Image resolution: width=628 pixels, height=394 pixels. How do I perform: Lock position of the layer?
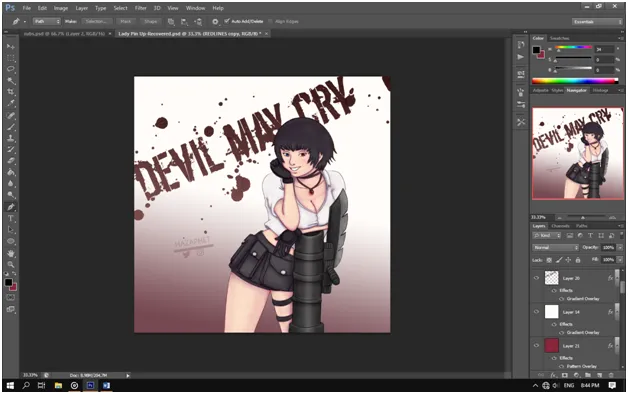click(x=568, y=260)
